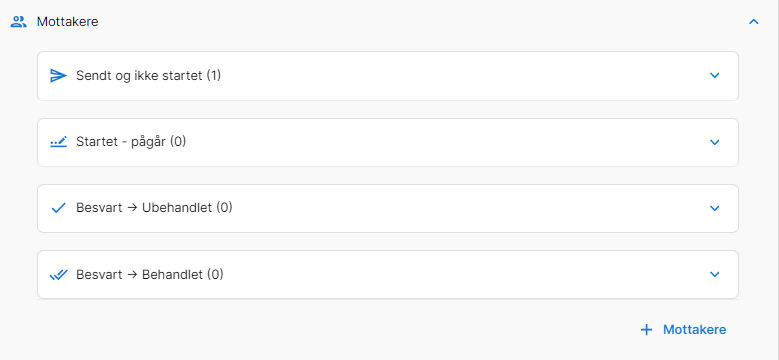Add recipients via the blue Mottakere button
Viewport: 779px width, 360px height.
(x=683, y=330)
